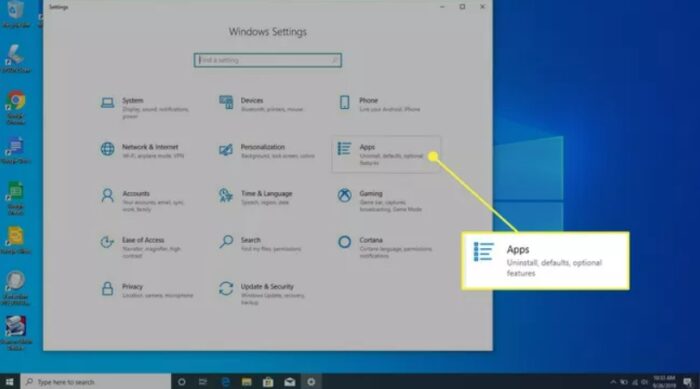Open File Explorer from the taskbar
Image resolution: width=700 pixels, height=389 pixels.
coord(246,382)
